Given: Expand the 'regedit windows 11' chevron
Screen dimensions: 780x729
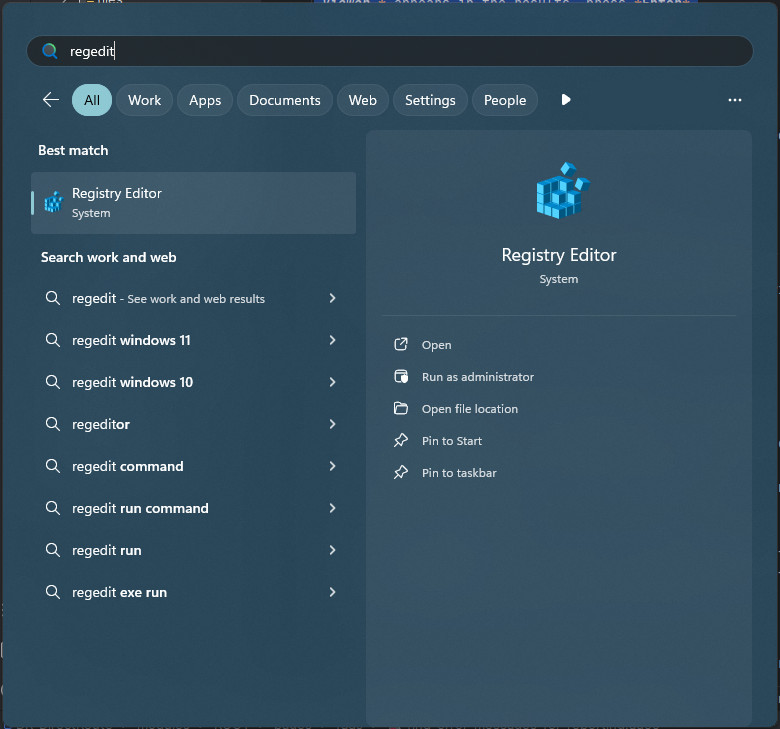Looking at the screenshot, I should [x=332, y=340].
